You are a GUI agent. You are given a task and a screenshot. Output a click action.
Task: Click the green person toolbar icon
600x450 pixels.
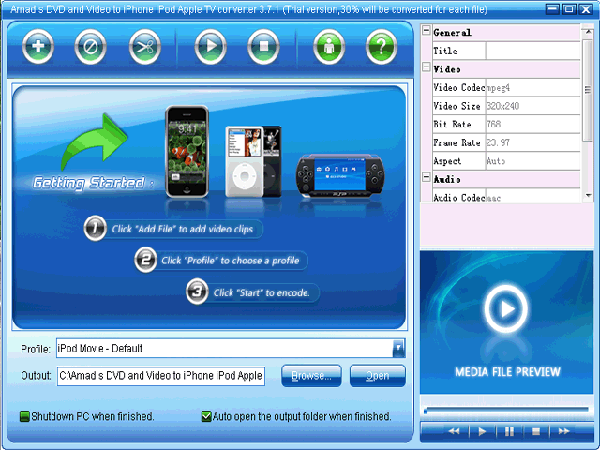click(329, 47)
